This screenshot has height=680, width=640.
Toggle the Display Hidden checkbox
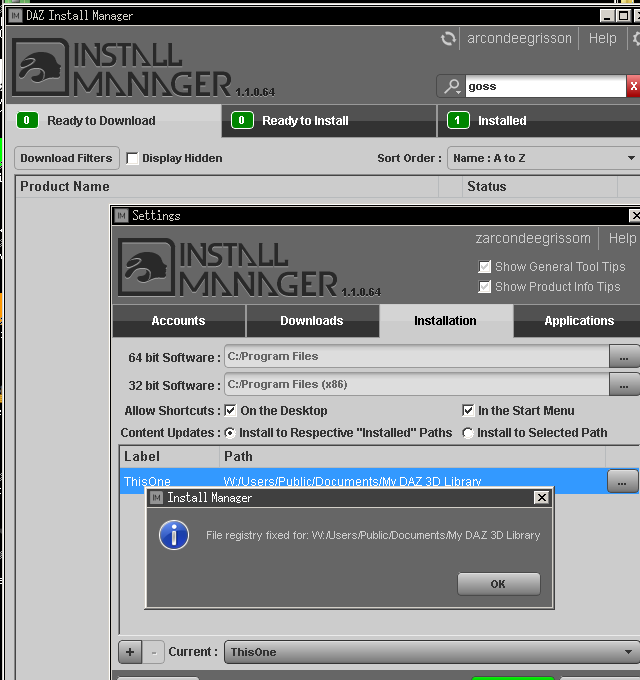pyautogui.click(x=132, y=158)
